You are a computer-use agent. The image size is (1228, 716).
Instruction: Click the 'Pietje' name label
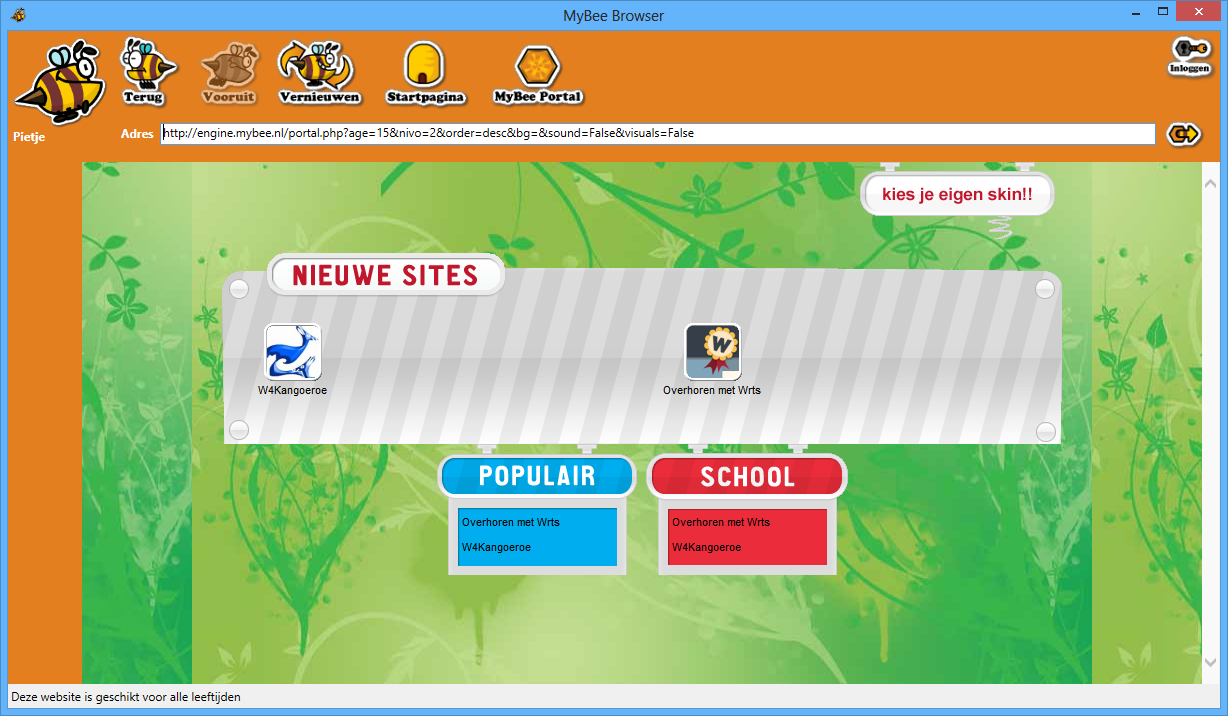pos(29,137)
